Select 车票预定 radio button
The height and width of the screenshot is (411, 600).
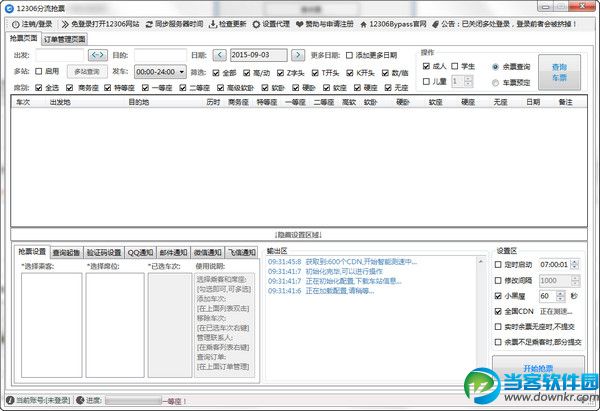point(495,83)
